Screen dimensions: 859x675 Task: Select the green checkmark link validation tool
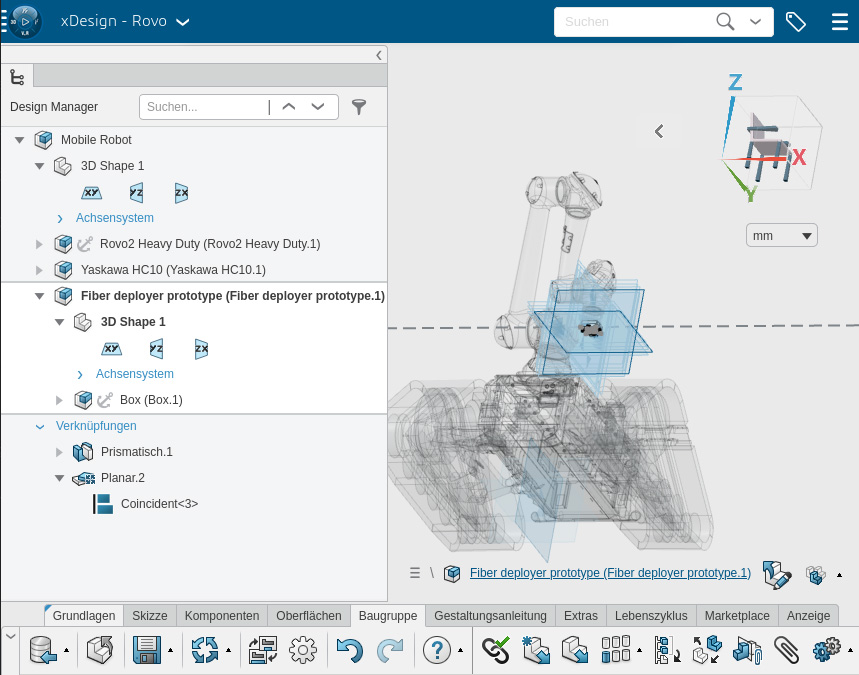click(x=495, y=650)
